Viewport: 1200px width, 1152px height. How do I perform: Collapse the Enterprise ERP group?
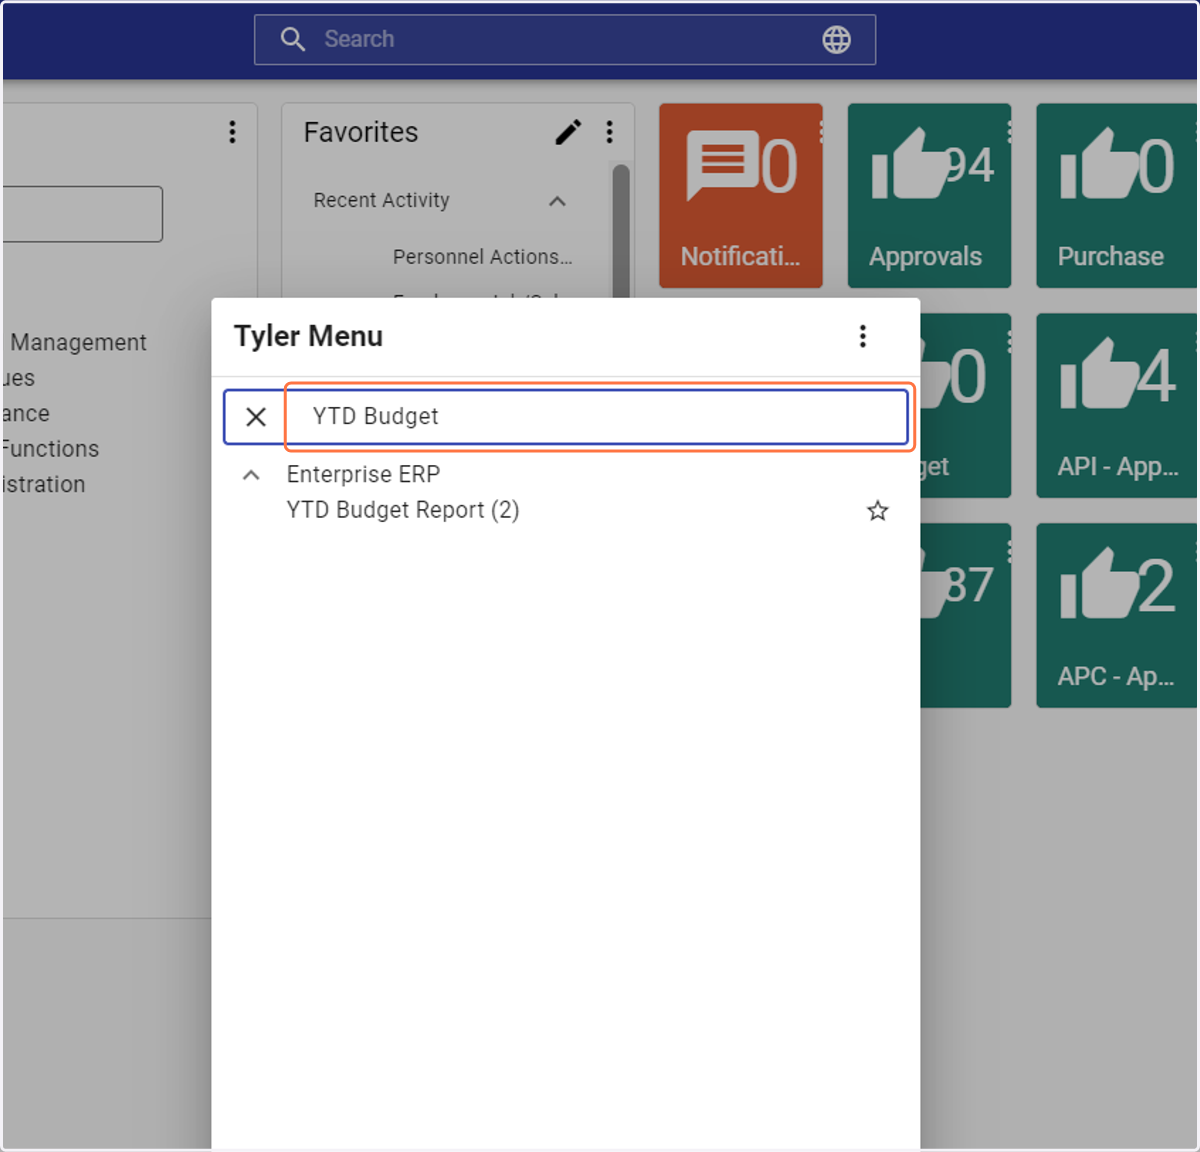click(x=251, y=475)
